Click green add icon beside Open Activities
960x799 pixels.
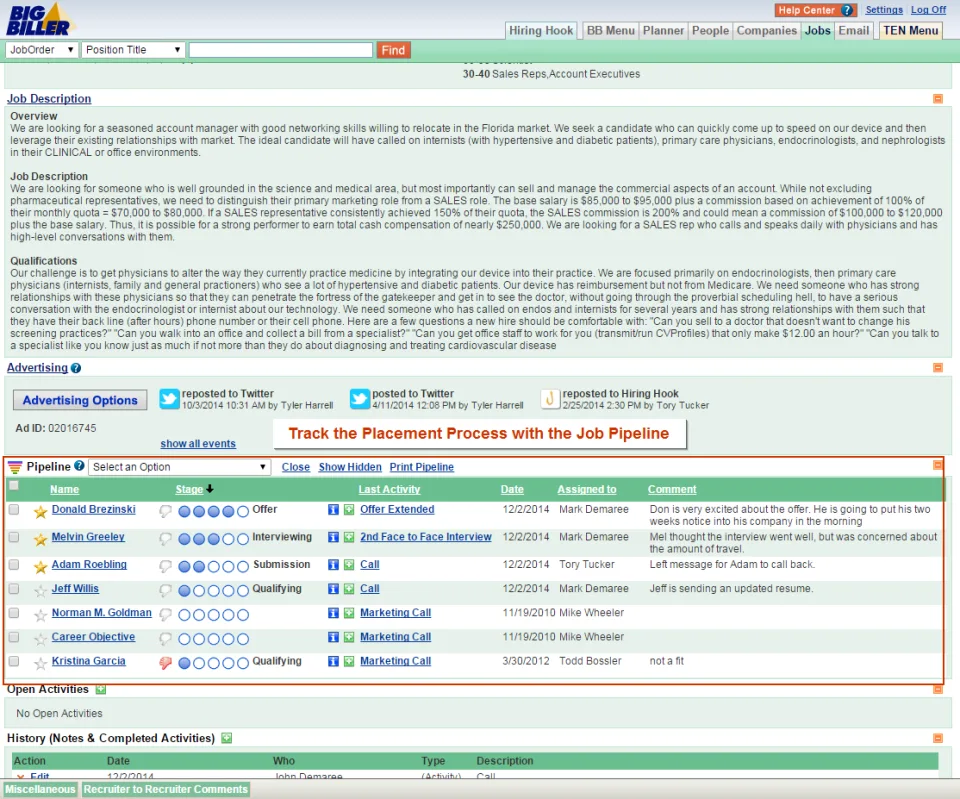(101, 689)
